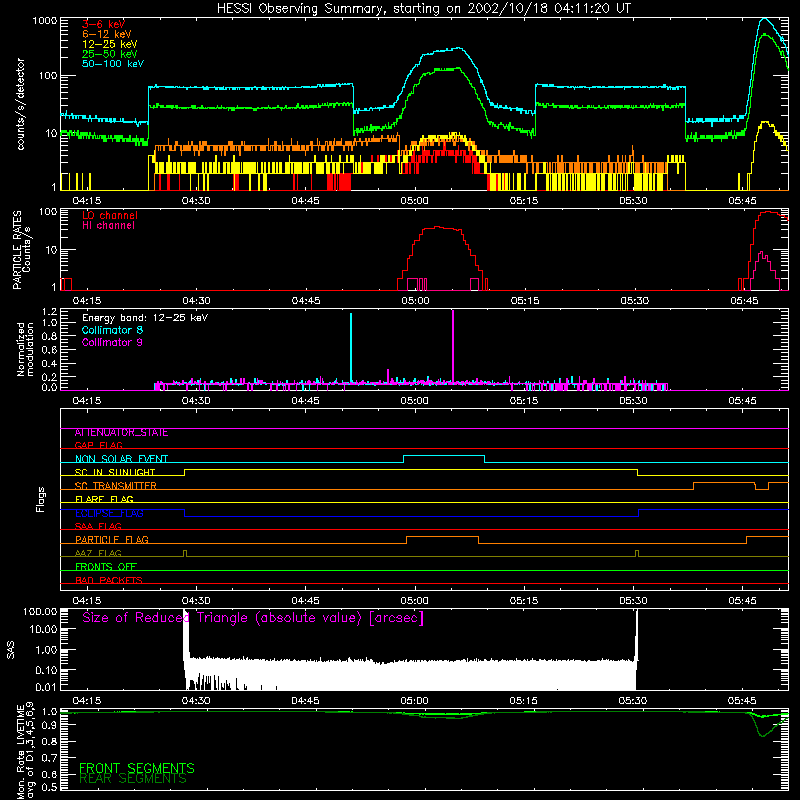This screenshot has height=800, width=800.
Task: Select the PARTICLE_FLAG label
Action: pyautogui.click(x=112, y=540)
